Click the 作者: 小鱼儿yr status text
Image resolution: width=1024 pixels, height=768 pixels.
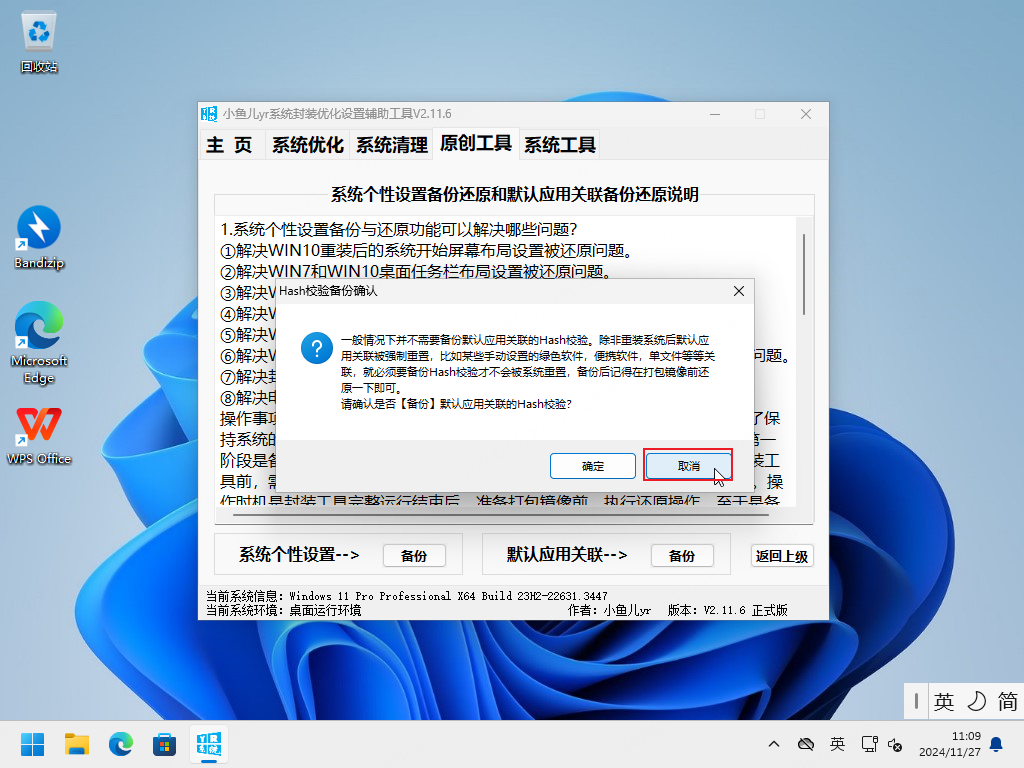609,611
